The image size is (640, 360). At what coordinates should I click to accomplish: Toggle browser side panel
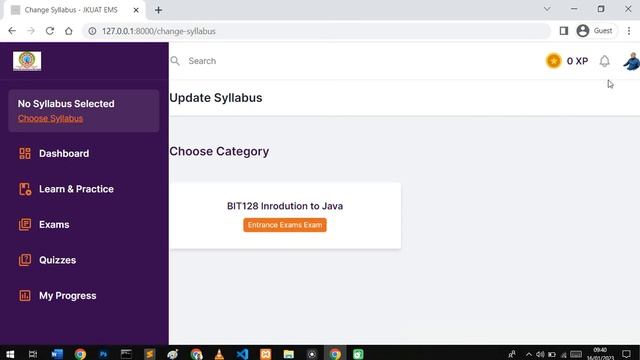click(564, 31)
